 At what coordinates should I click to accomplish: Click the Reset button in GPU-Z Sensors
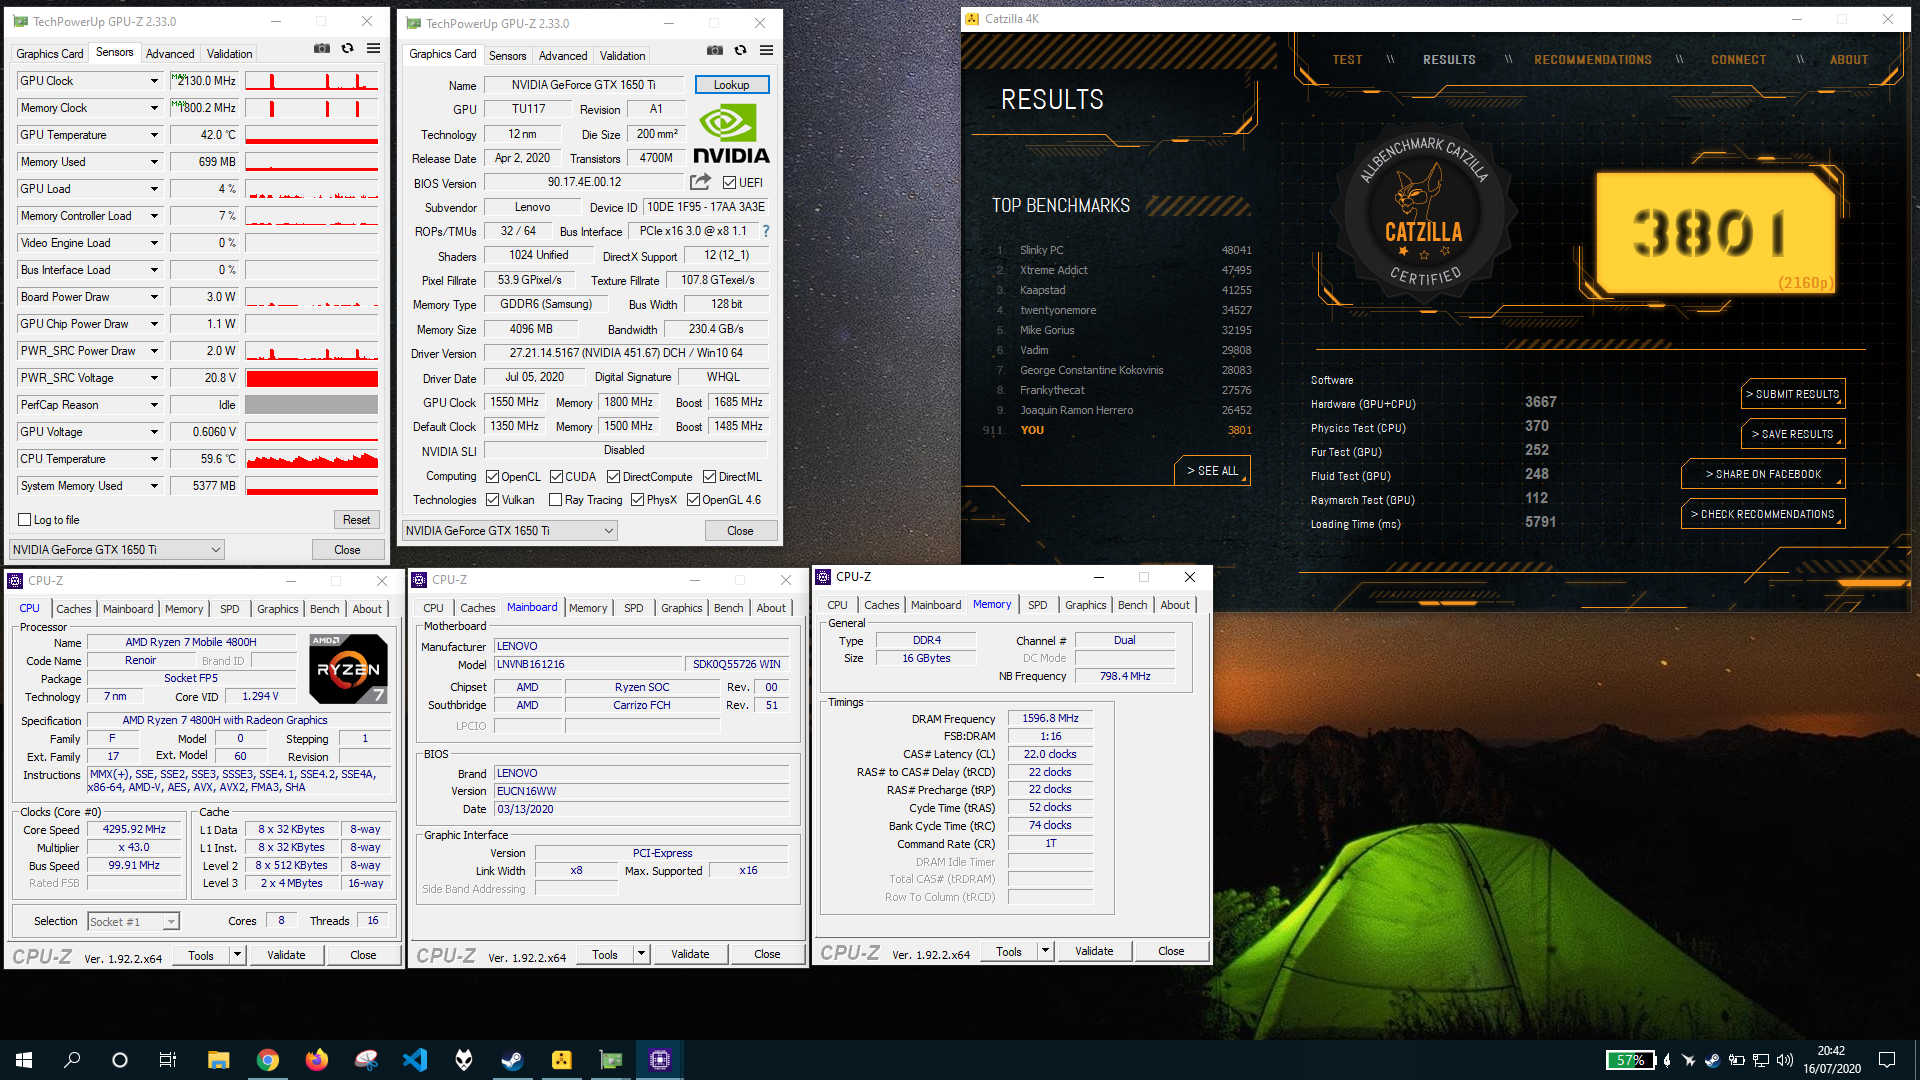click(x=357, y=520)
